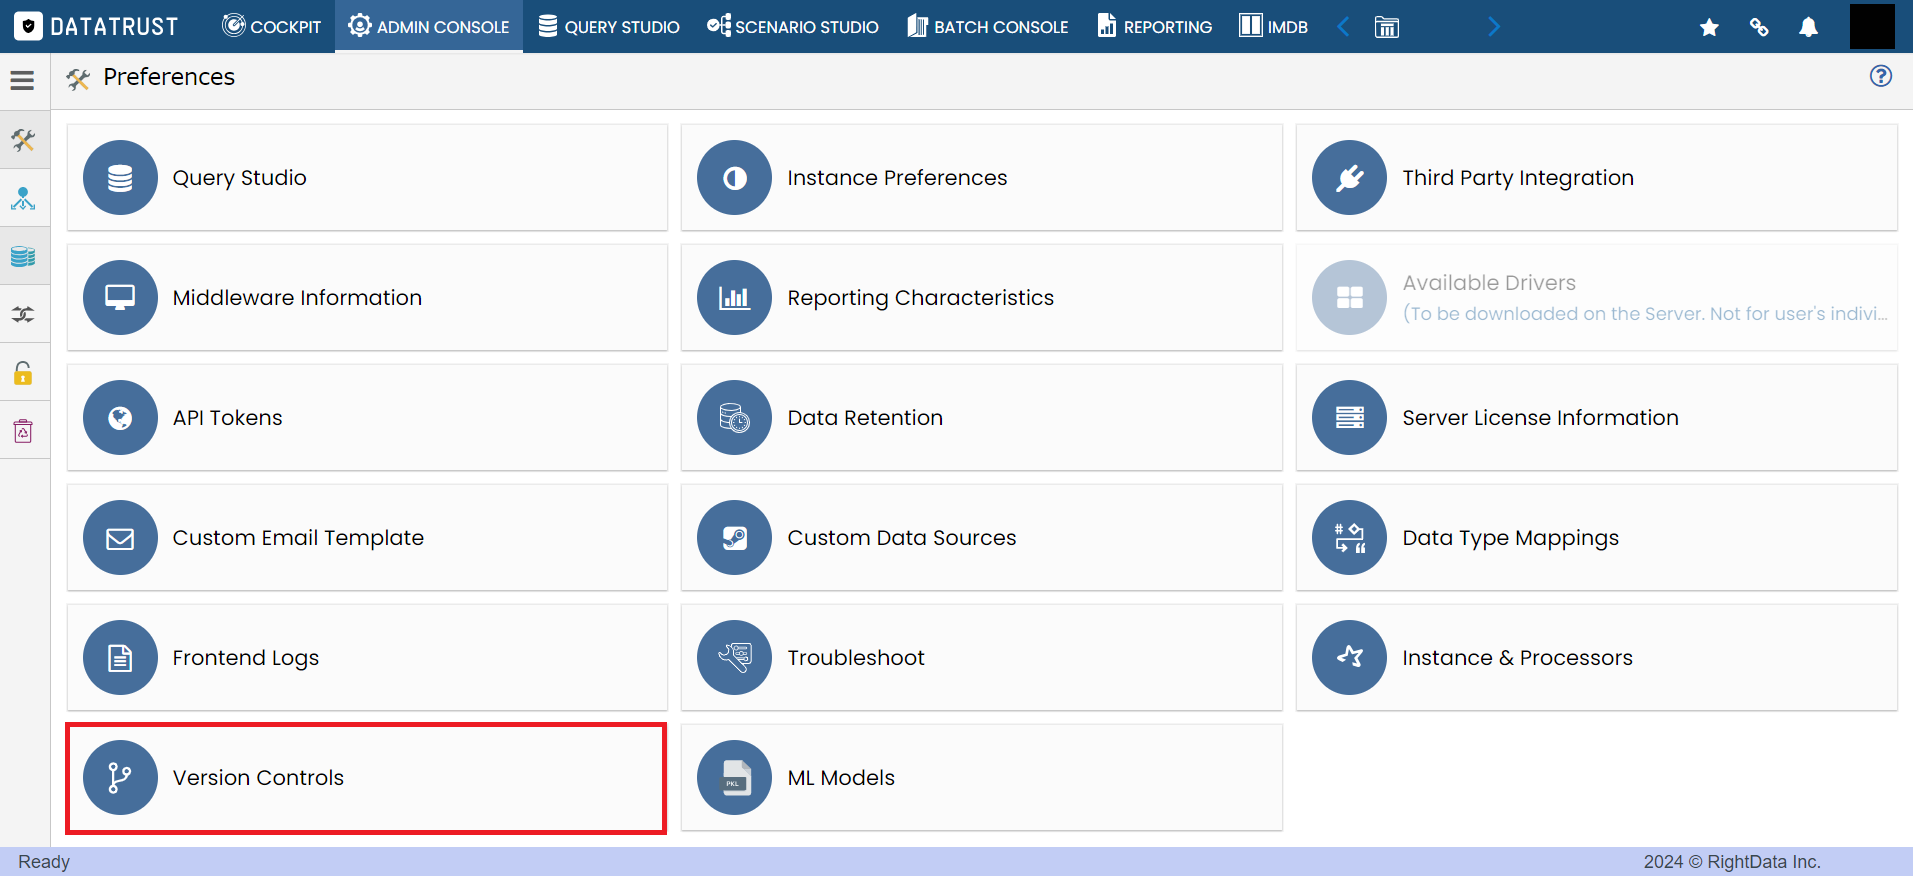Switch to Query Studio tab
The width and height of the screenshot is (1913, 876).
(x=609, y=26)
